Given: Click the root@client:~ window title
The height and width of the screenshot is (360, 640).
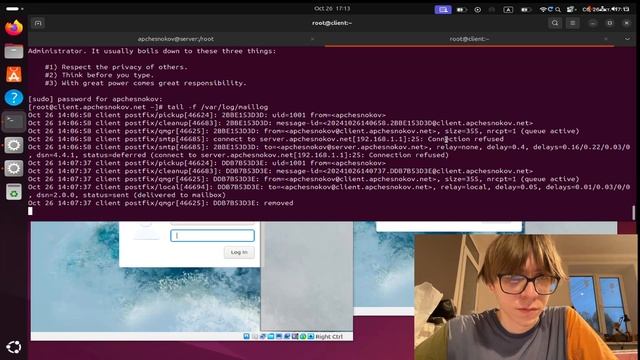Looking at the screenshot, I should coord(332,23).
